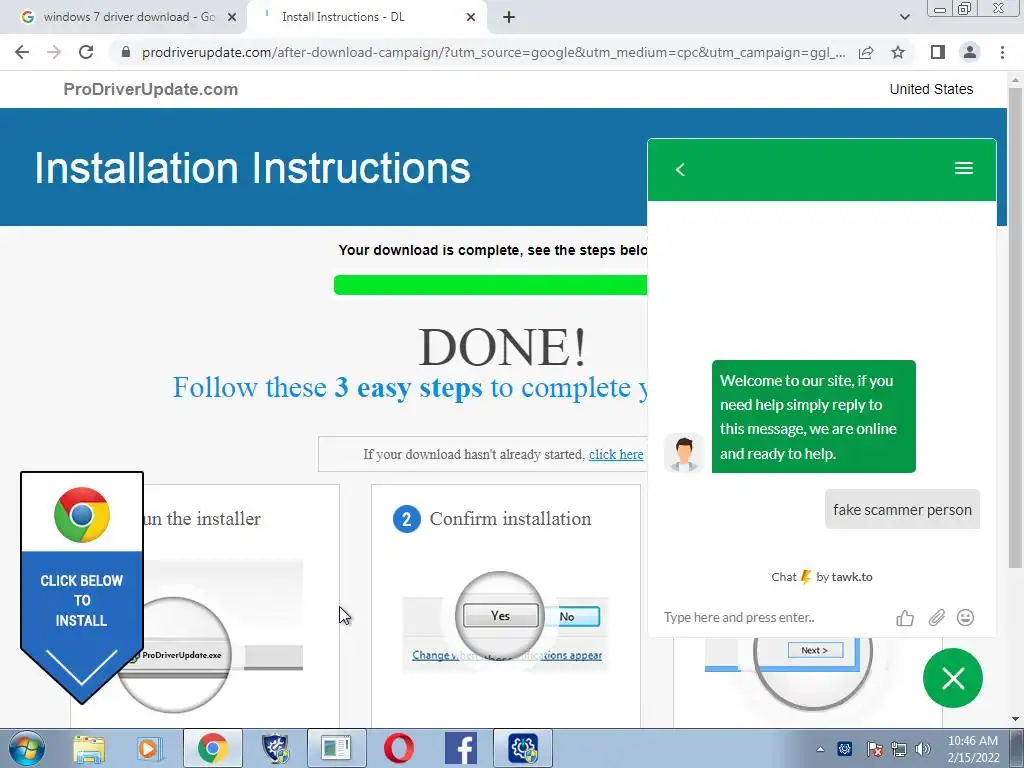Image resolution: width=1024 pixels, height=768 pixels.
Task: Open the Chrome profile avatar
Action: pos(970,52)
